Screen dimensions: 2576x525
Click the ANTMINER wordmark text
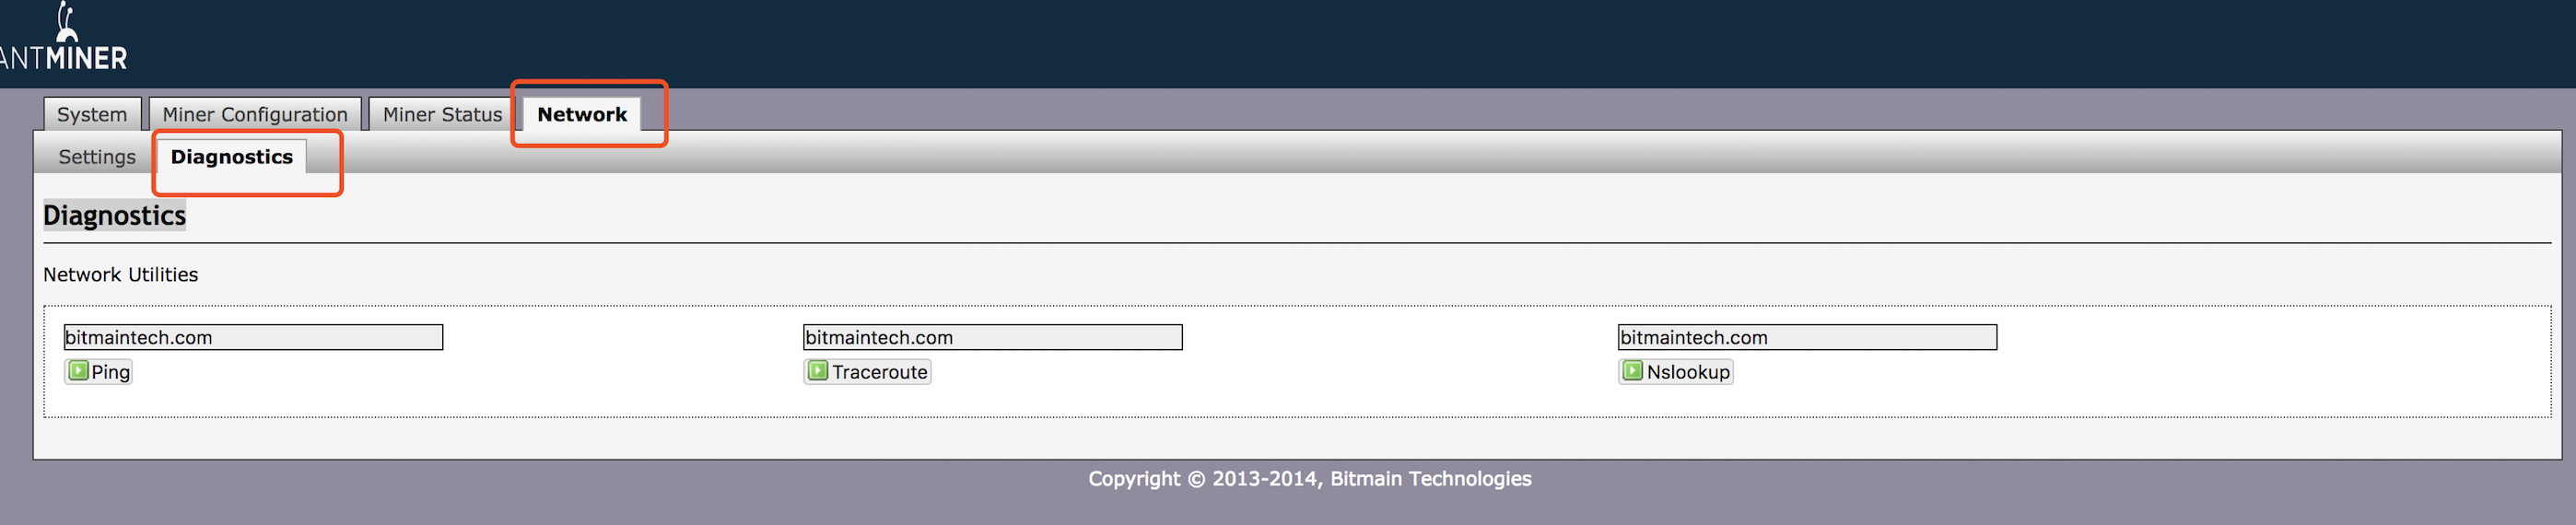(x=64, y=59)
